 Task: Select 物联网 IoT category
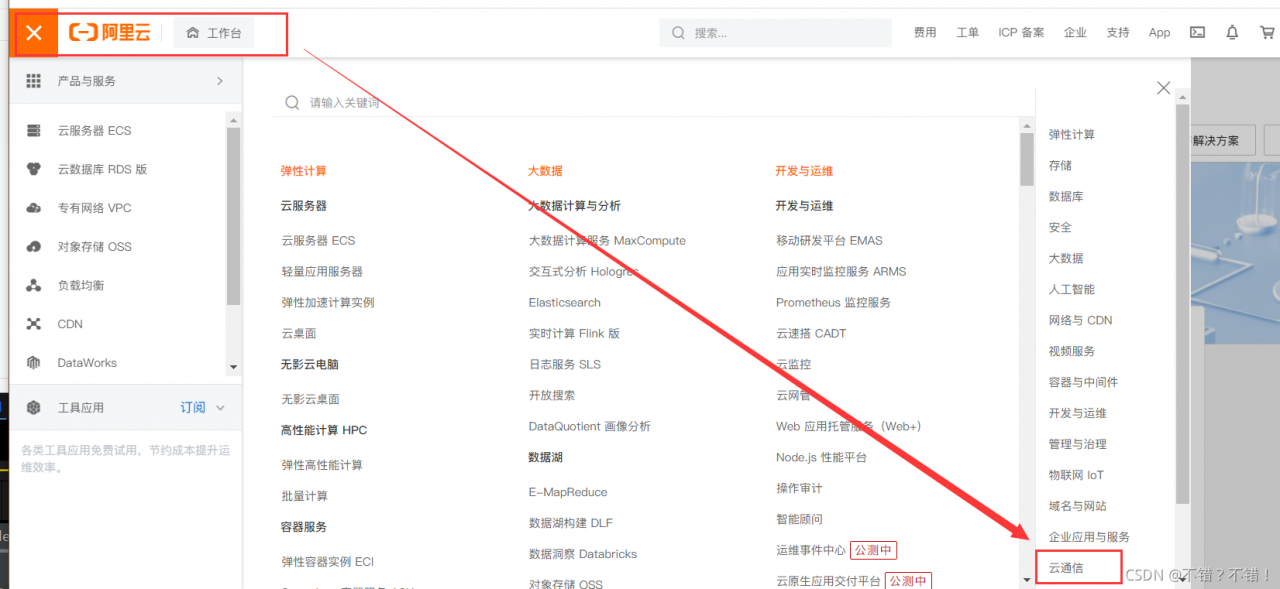(x=1076, y=475)
